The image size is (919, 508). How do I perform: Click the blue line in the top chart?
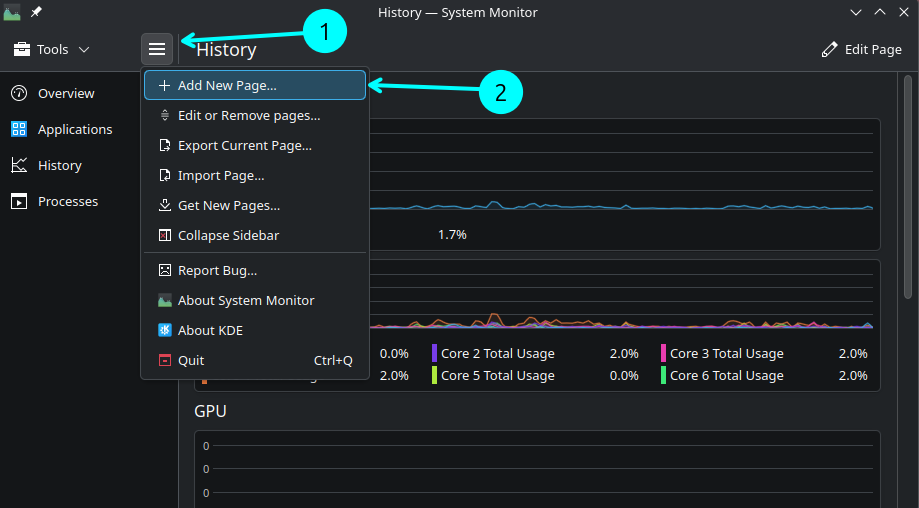[621, 206]
